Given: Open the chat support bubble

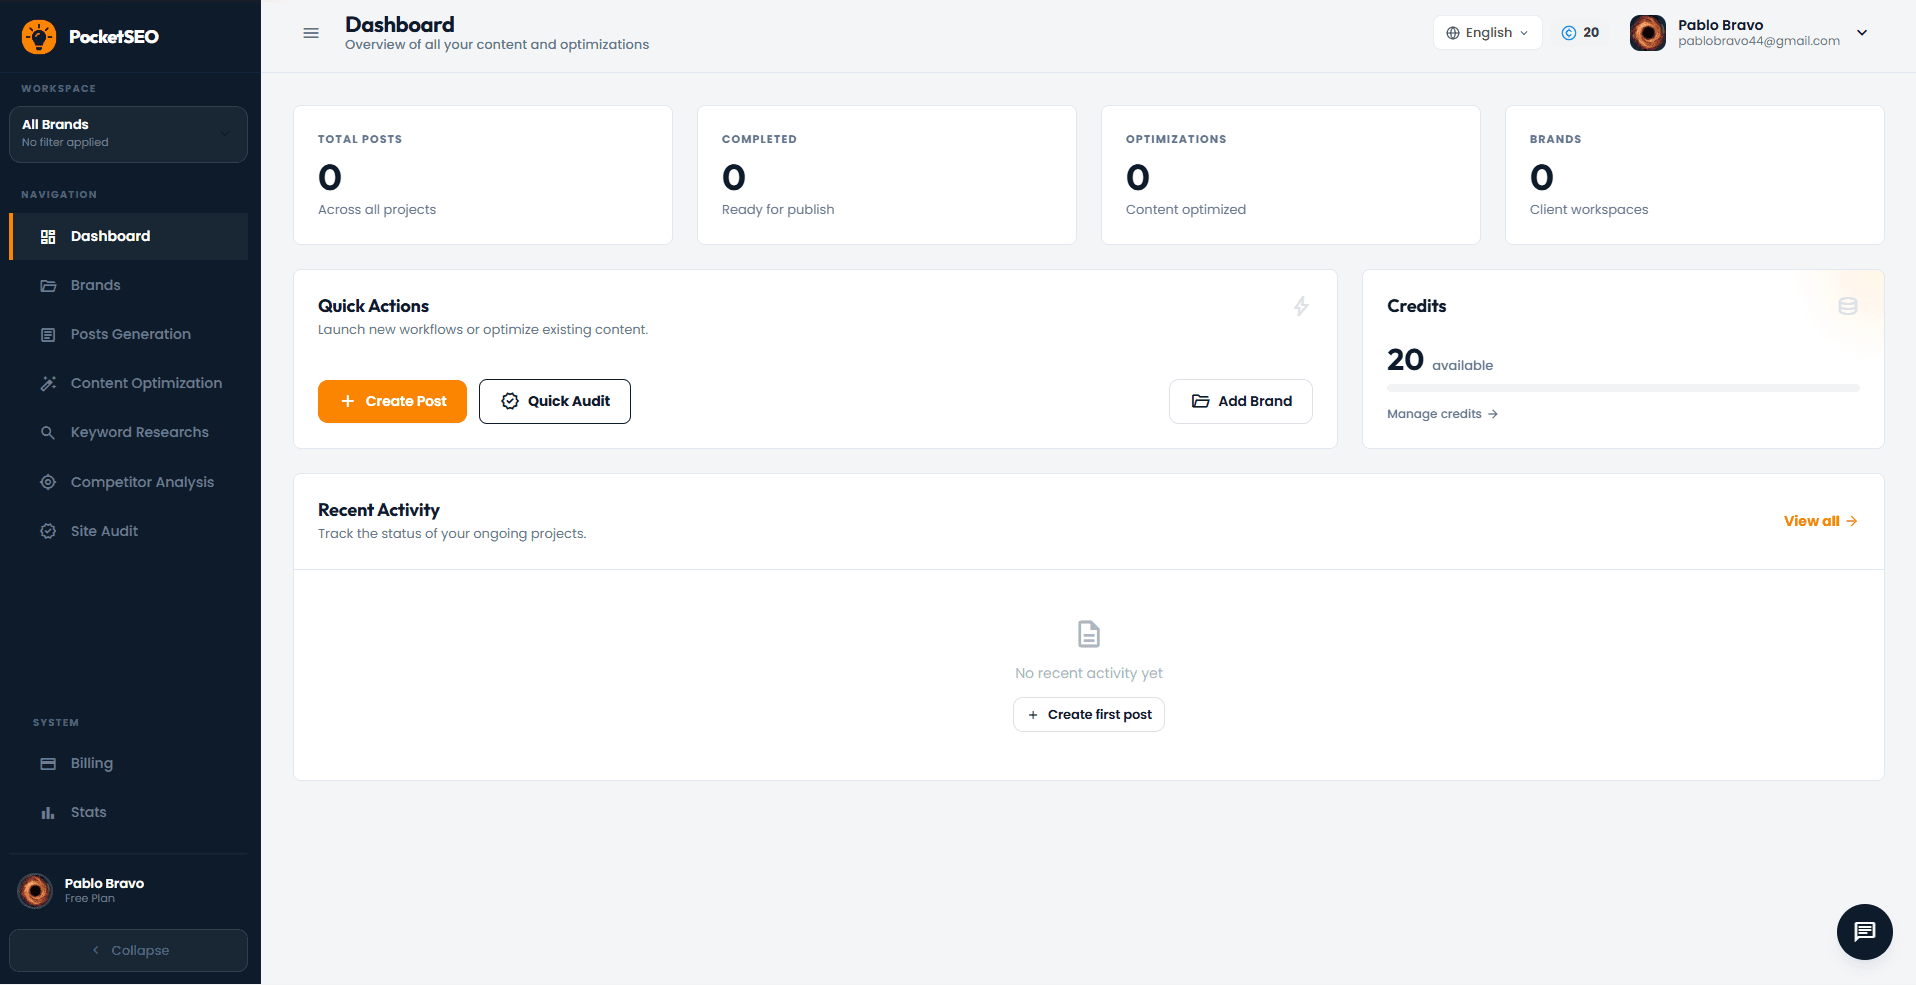Looking at the screenshot, I should 1864,932.
